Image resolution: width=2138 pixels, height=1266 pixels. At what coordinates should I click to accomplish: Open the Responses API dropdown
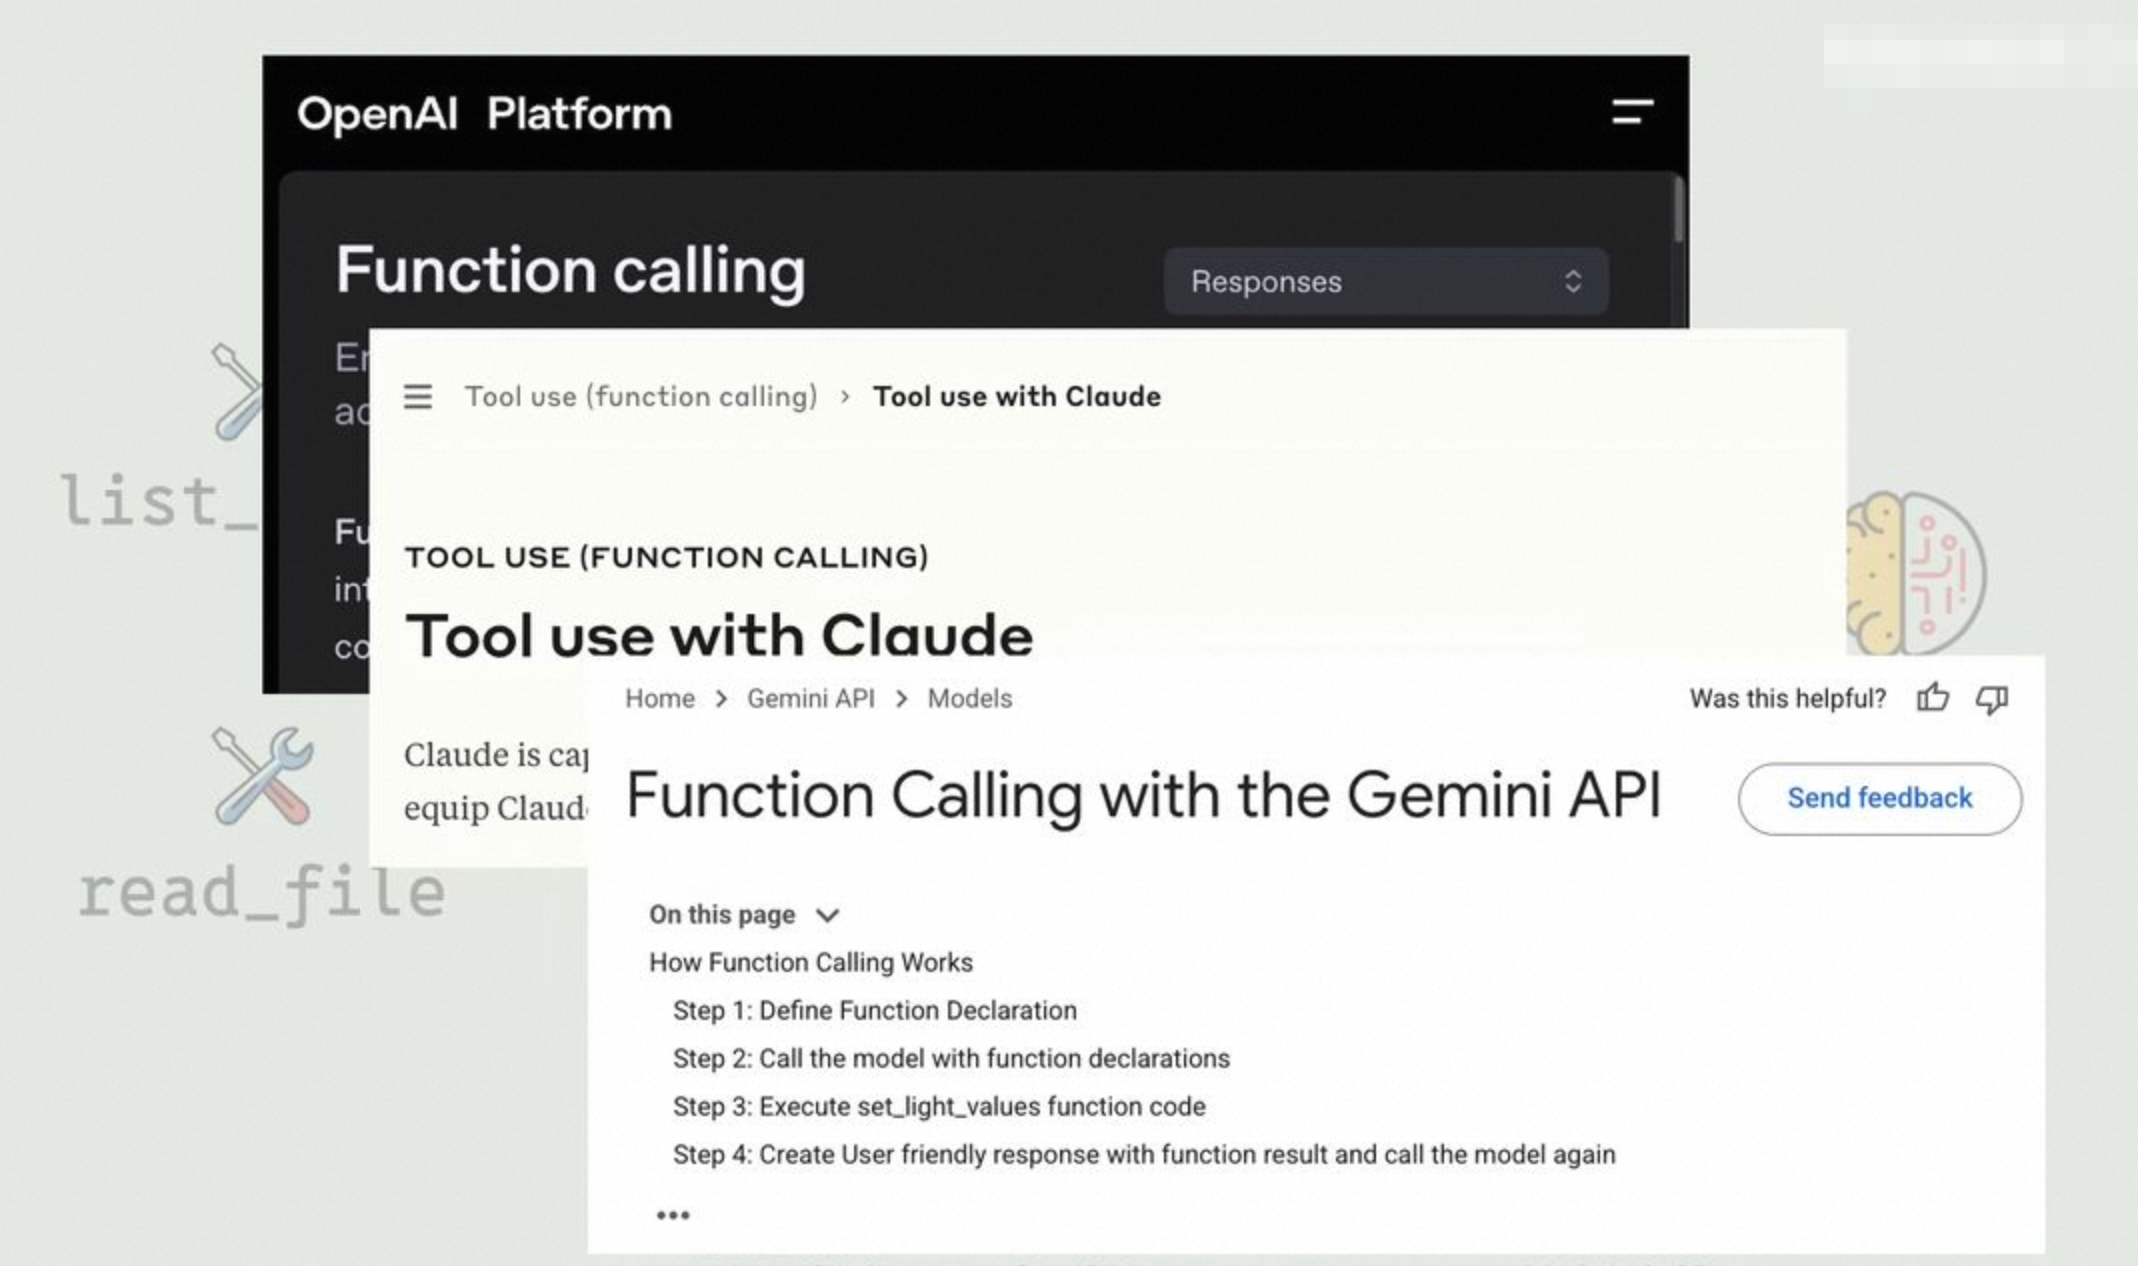(x=1386, y=281)
